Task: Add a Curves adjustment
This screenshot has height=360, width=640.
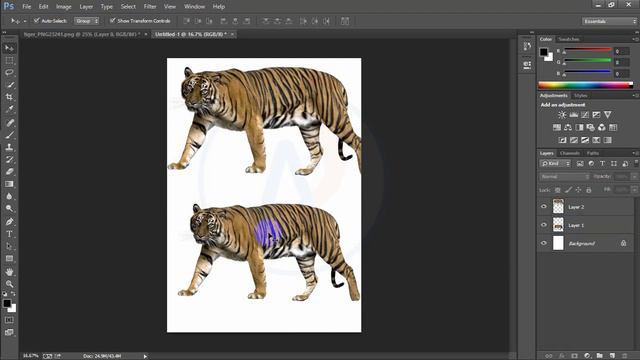Action: 585,115
